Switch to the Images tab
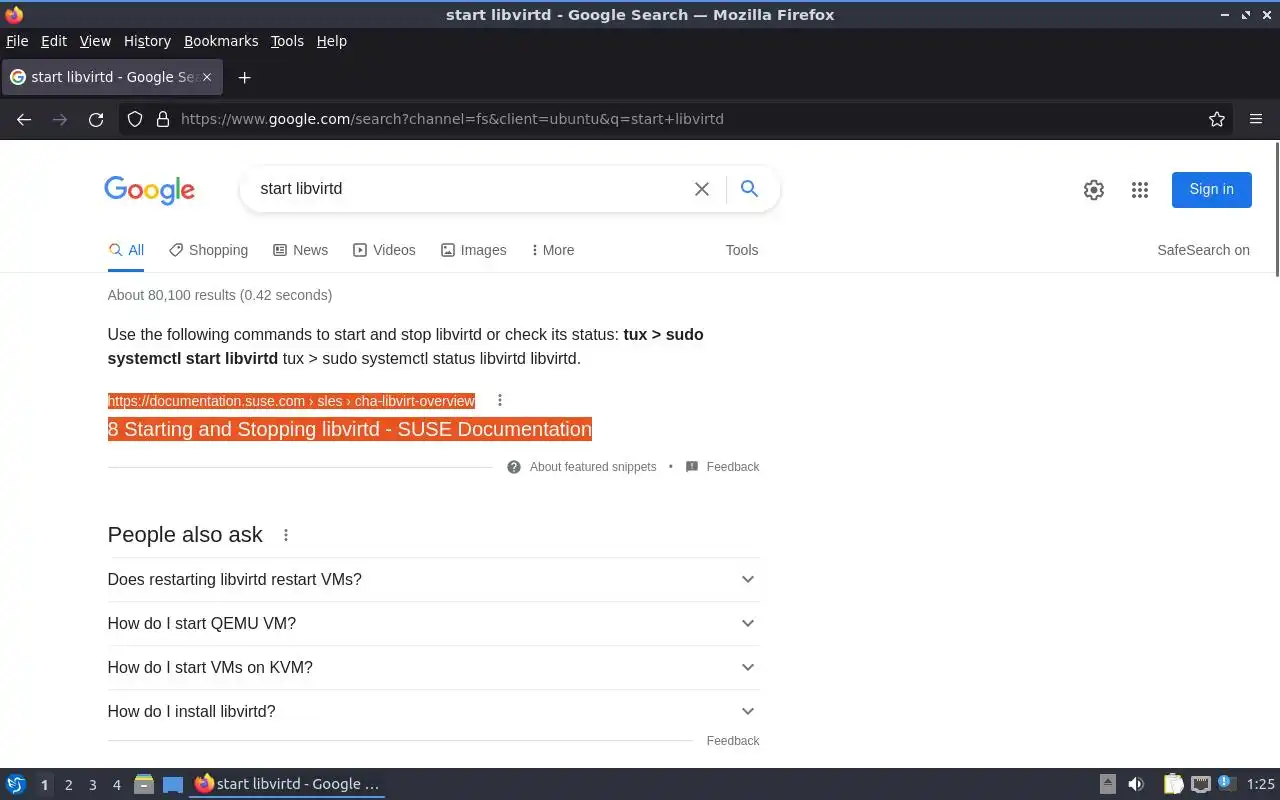Image resolution: width=1280 pixels, height=800 pixels. pyautogui.click(x=473, y=250)
